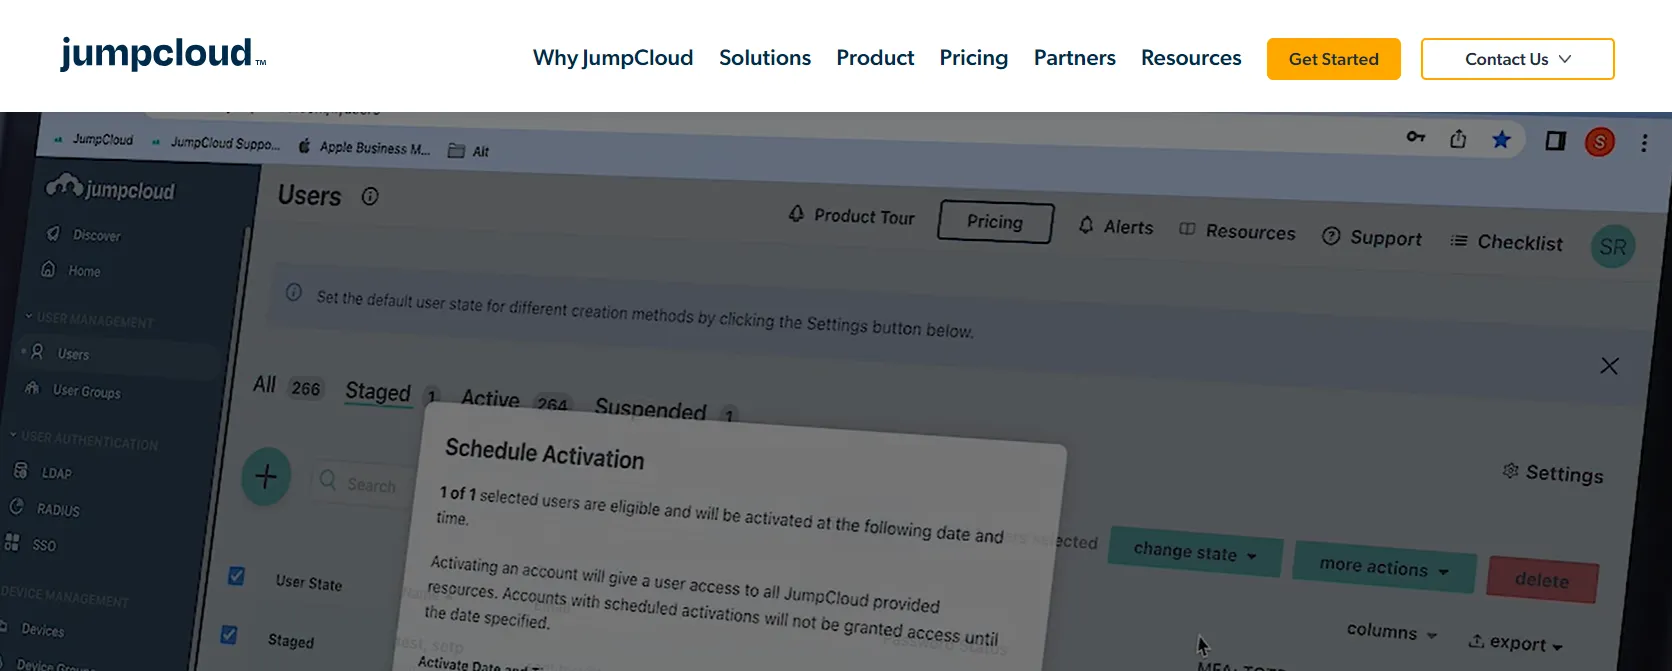
Task: Expand the change state dropdown
Action: tap(1195, 551)
